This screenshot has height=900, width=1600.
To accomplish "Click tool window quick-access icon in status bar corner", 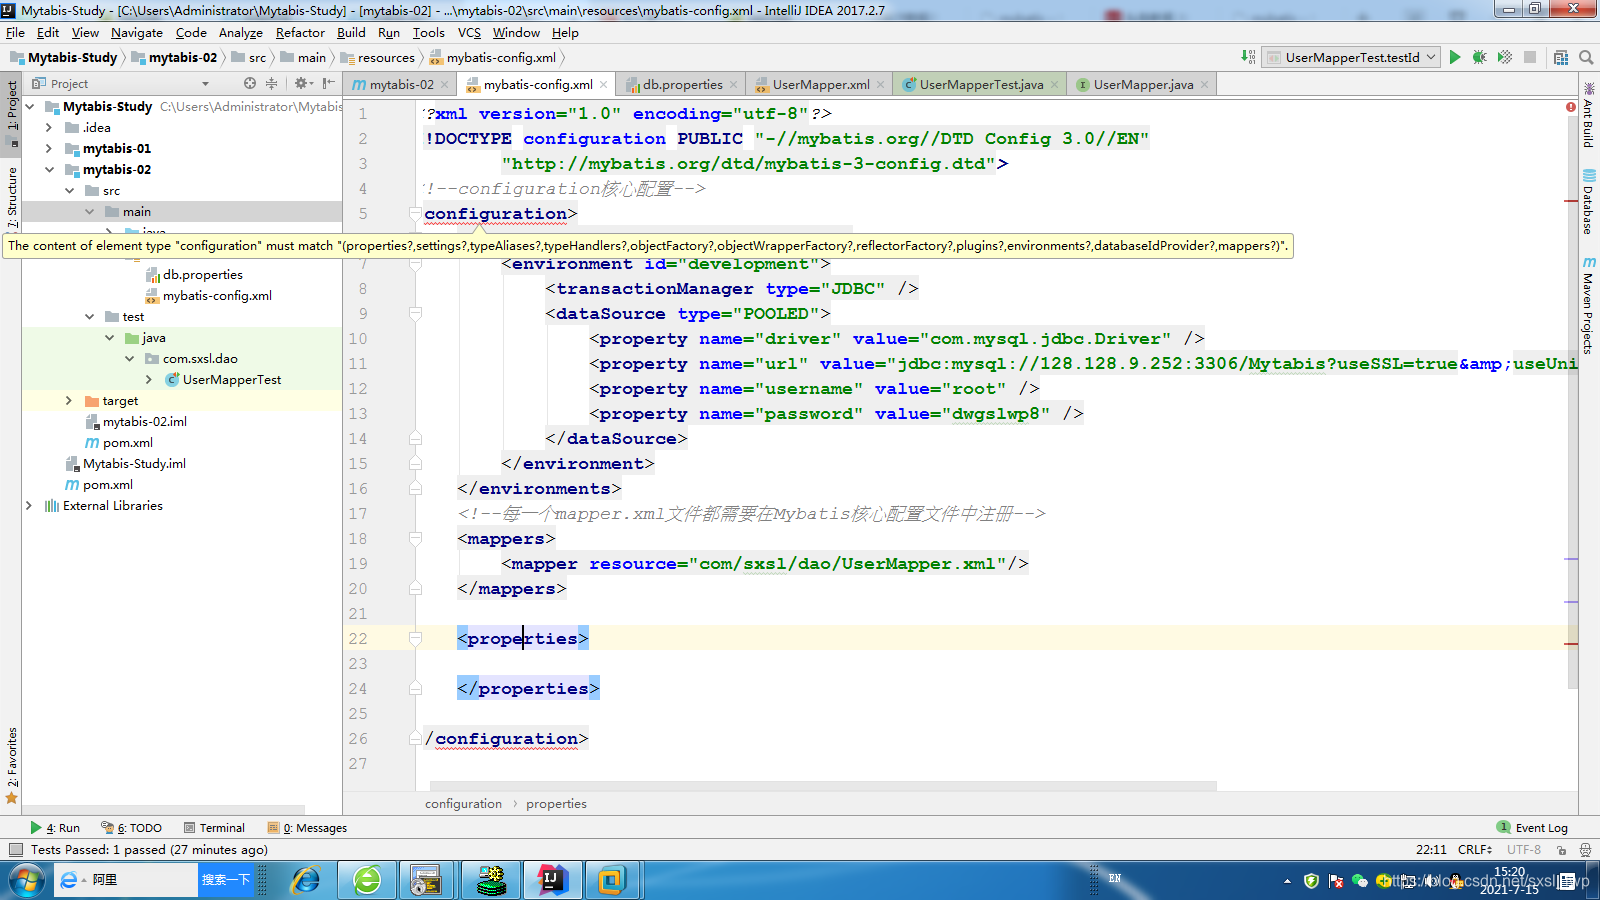I will click(15, 850).
